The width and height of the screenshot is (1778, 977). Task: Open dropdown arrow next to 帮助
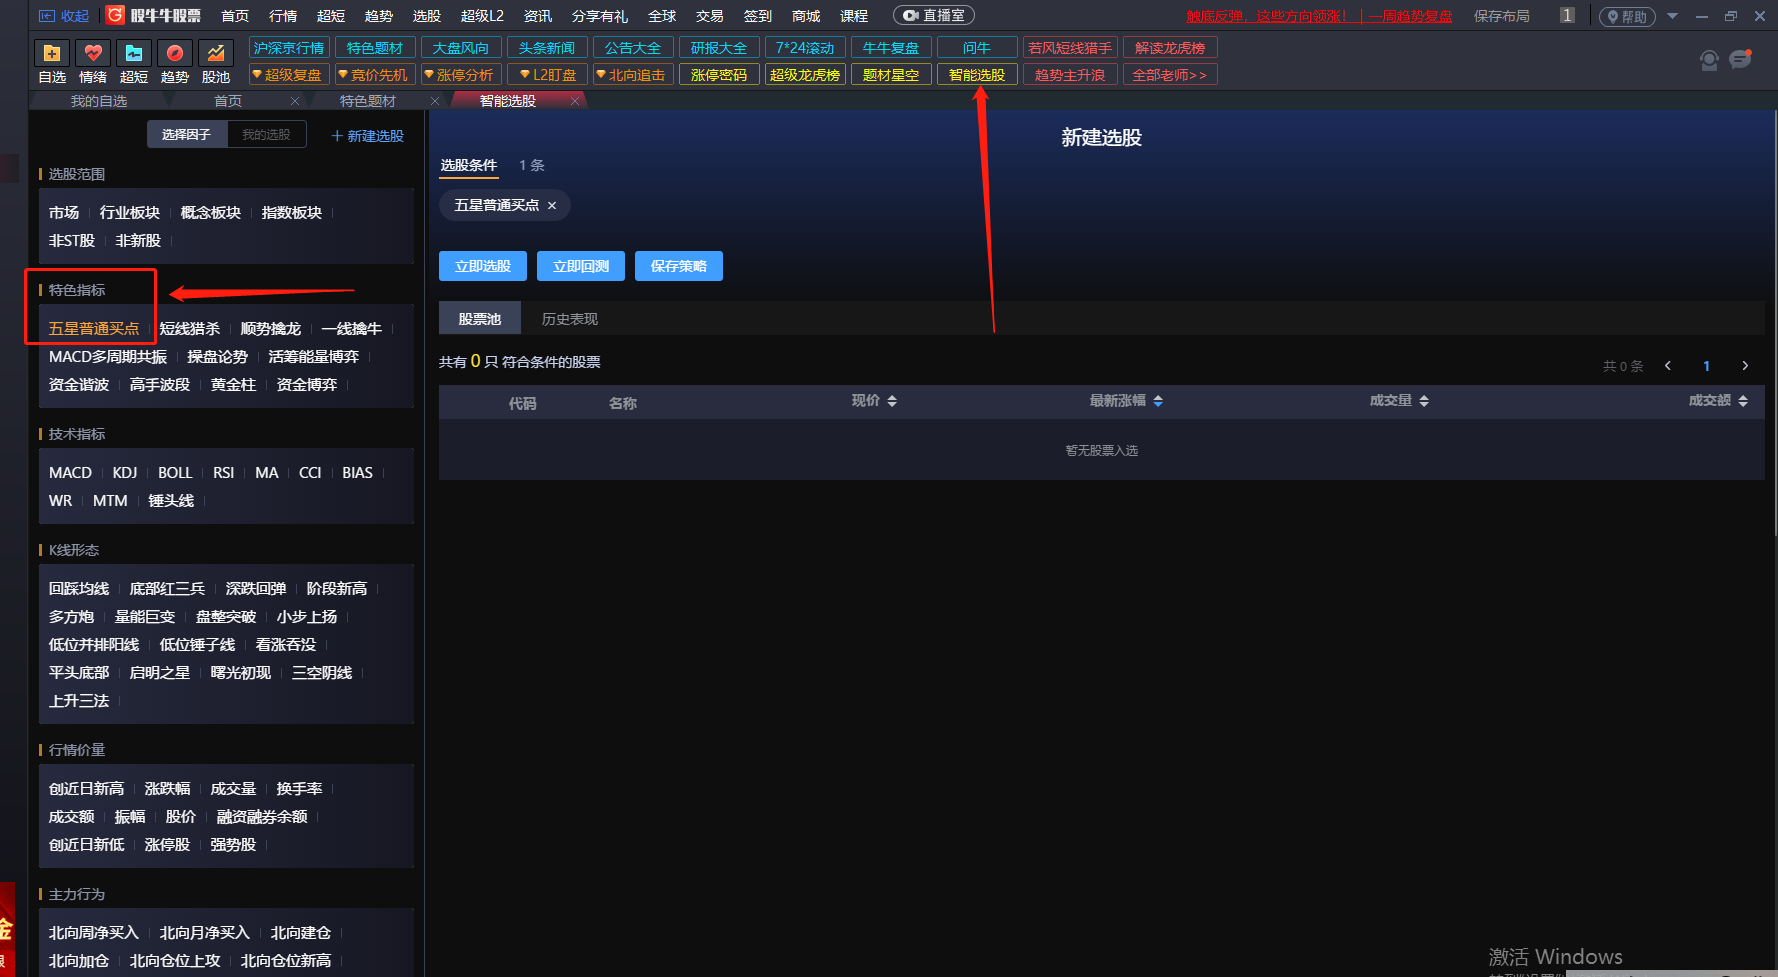[1672, 16]
